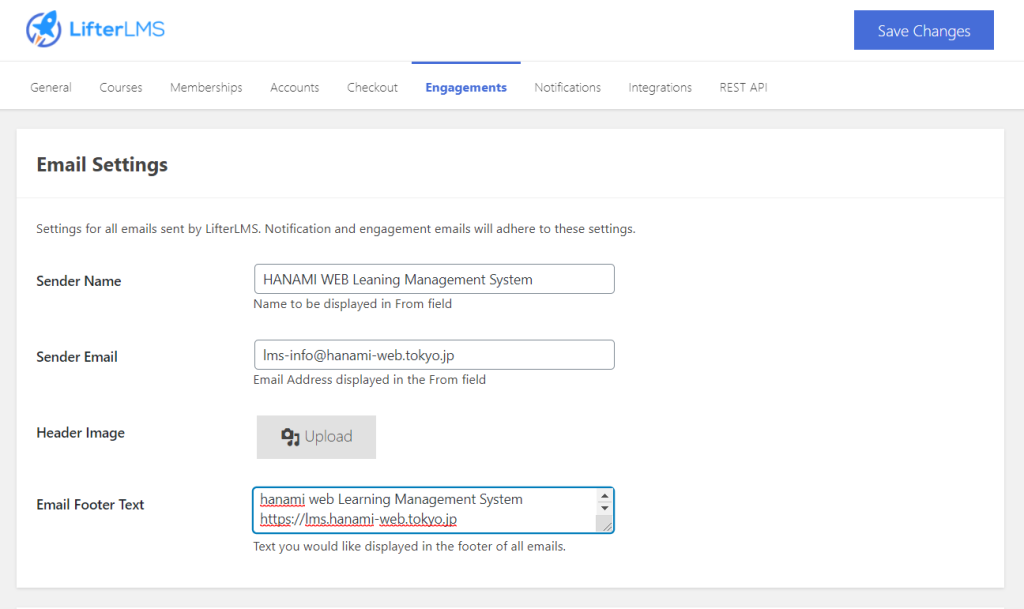Click the Sender Email label
Viewport: 1024px width, 609px height.
(77, 357)
